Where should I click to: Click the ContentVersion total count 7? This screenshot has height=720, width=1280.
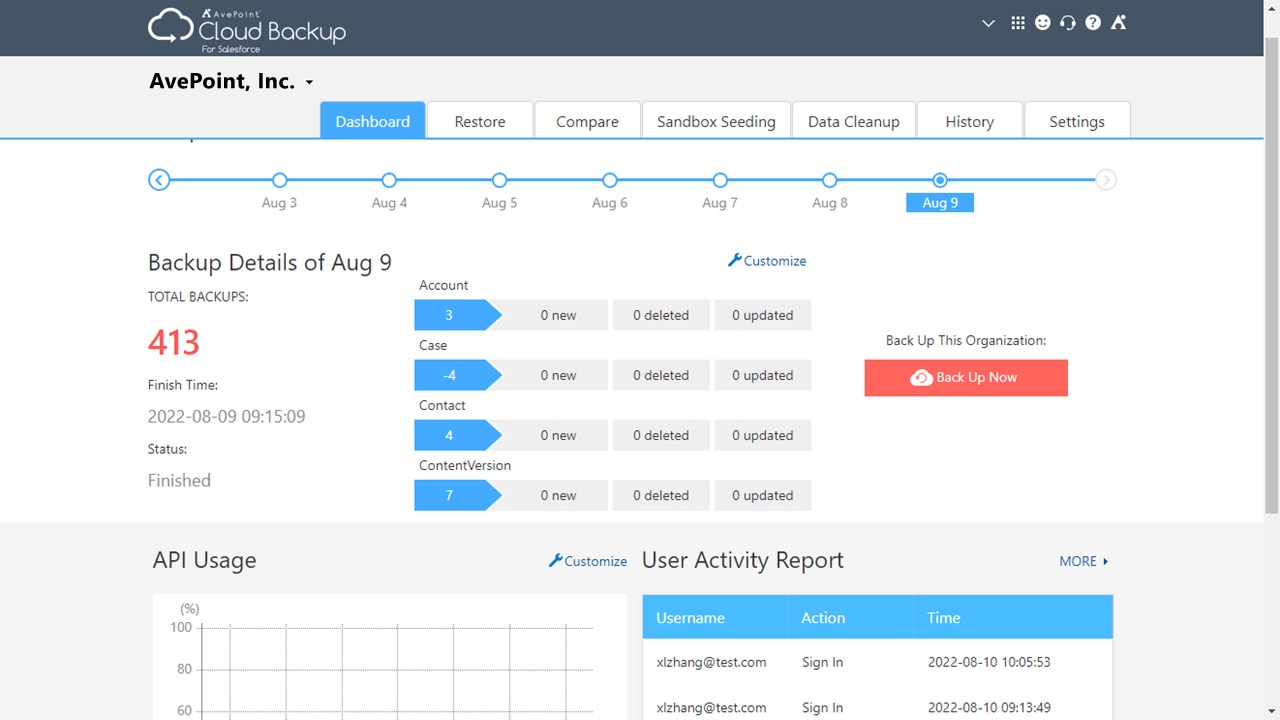(457, 495)
